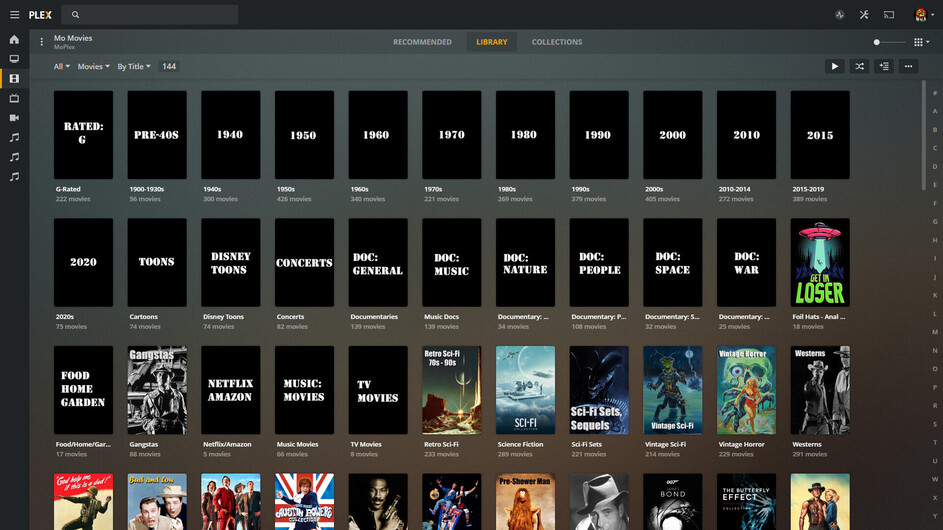Image resolution: width=943 pixels, height=530 pixels.
Task: Jump to letter A in alphabet index
Action: [x=935, y=111]
